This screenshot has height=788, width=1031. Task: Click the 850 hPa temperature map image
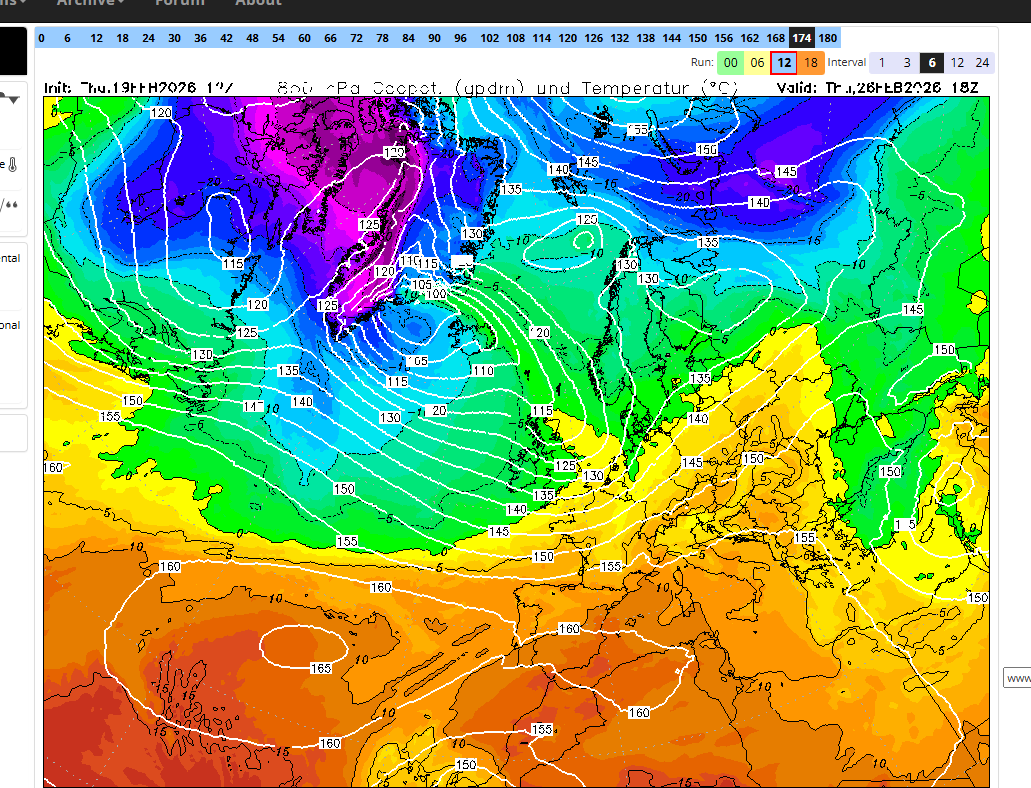[x=516, y=430]
